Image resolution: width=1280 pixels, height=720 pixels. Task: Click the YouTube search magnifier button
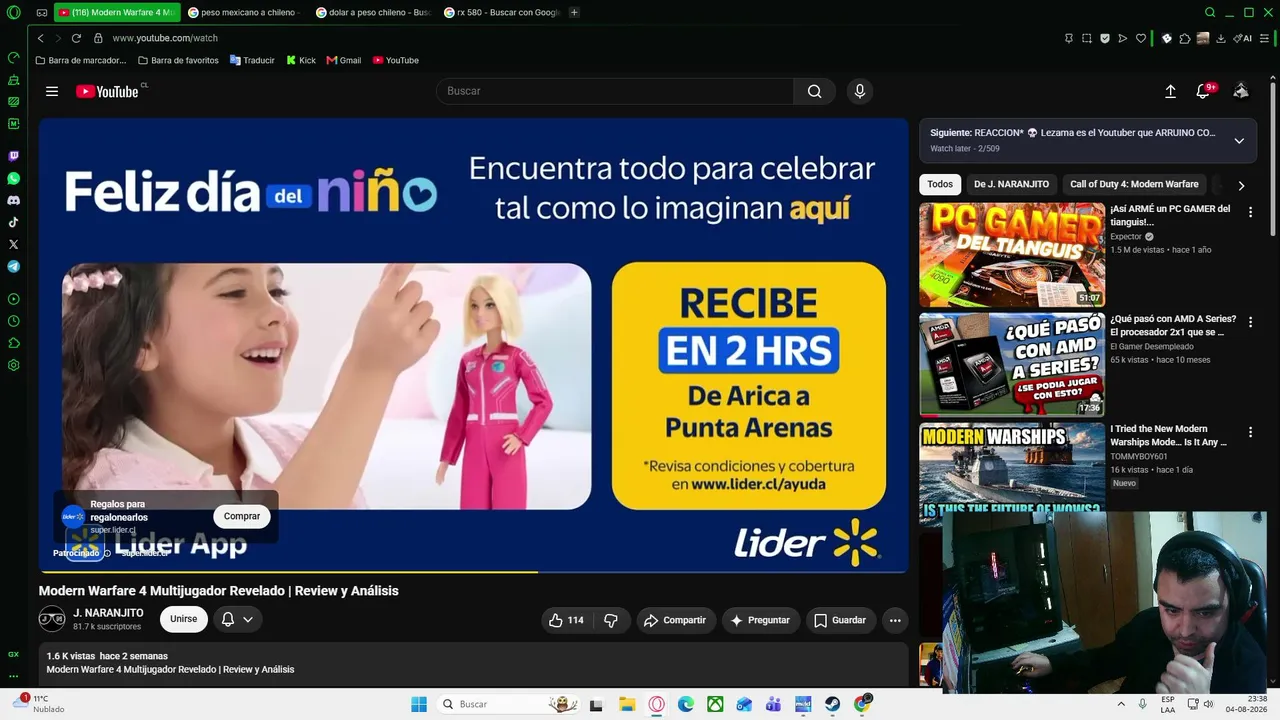coord(815,91)
